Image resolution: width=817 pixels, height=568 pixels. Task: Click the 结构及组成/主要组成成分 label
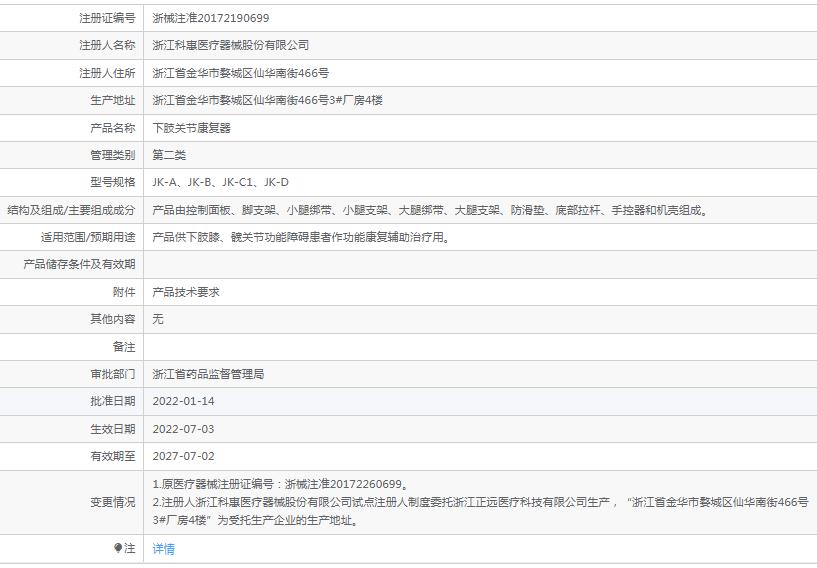(71, 210)
